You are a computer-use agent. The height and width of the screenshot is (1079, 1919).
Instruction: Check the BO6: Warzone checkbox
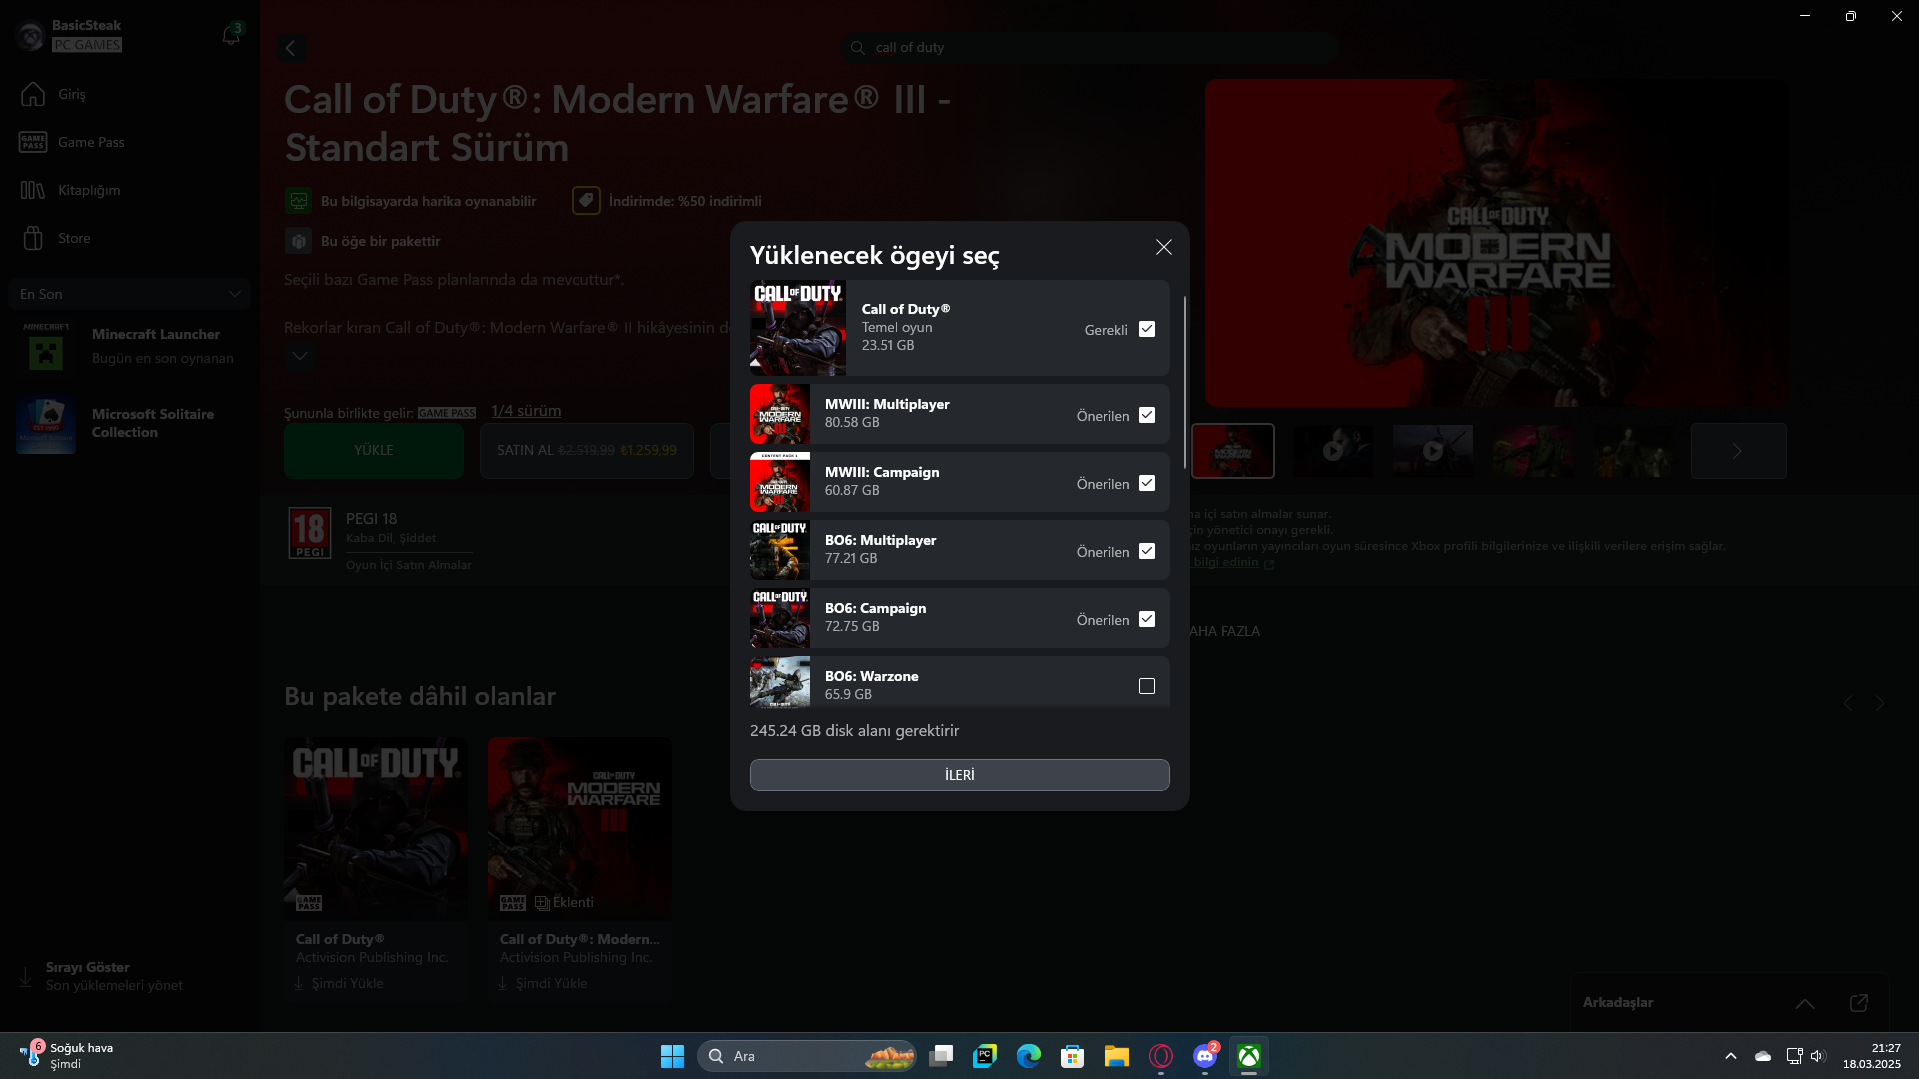point(1147,686)
